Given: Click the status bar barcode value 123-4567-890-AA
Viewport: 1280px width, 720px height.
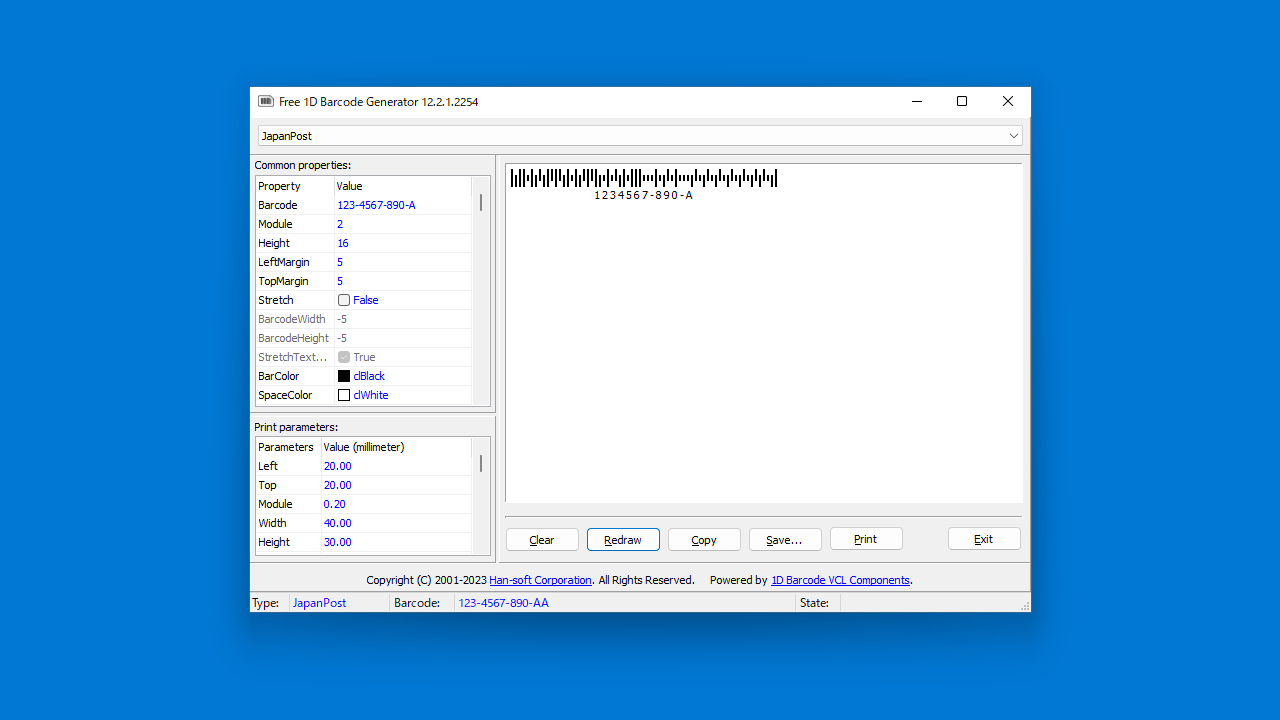Looking at the screenshot, I should (503, 603).
